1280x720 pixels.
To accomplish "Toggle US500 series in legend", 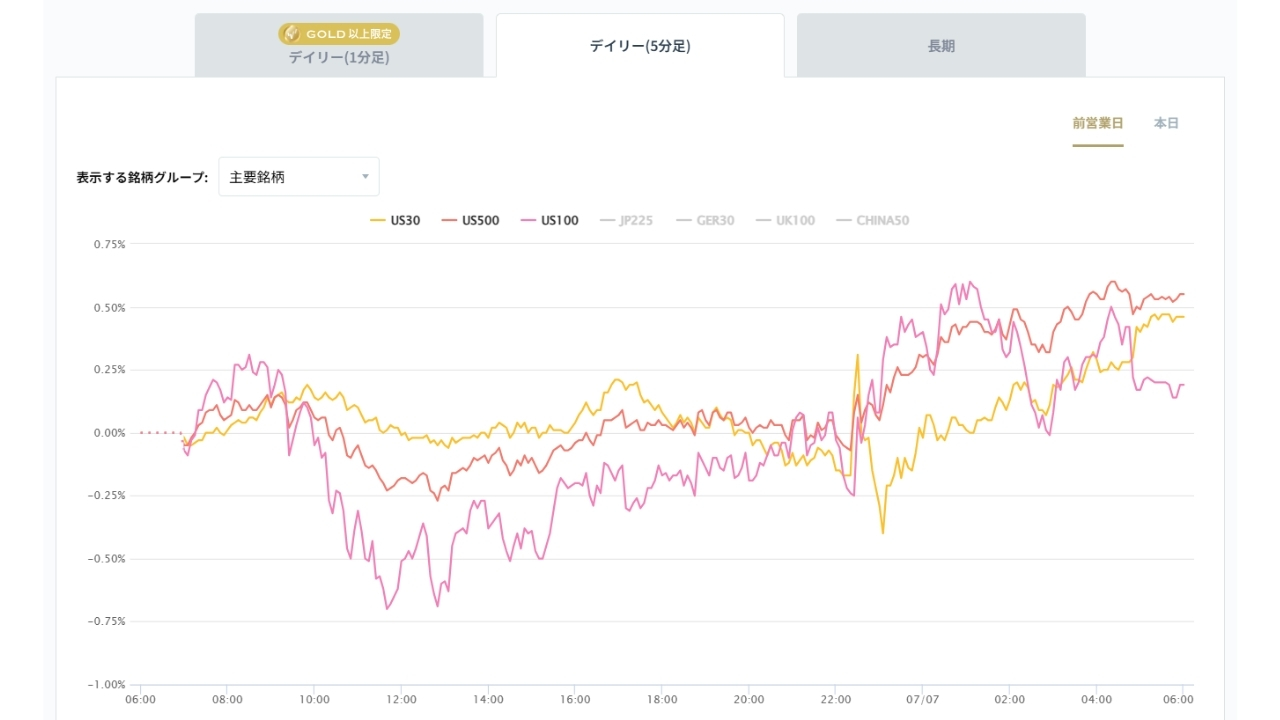I will click(470, 220).
